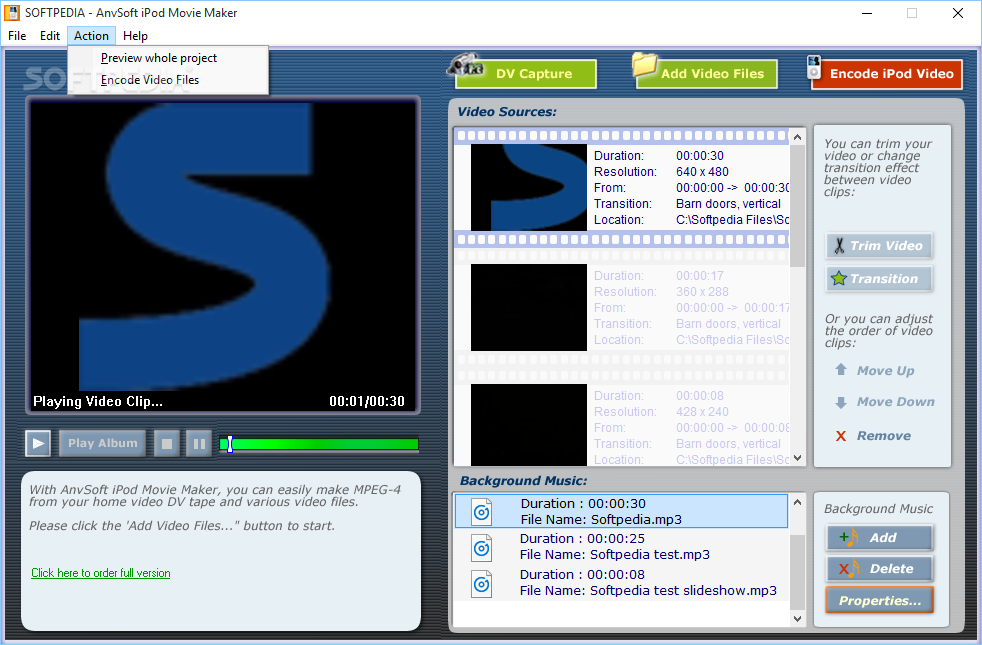Select 'File Name: Softpedia test.mp3' row

621,547
